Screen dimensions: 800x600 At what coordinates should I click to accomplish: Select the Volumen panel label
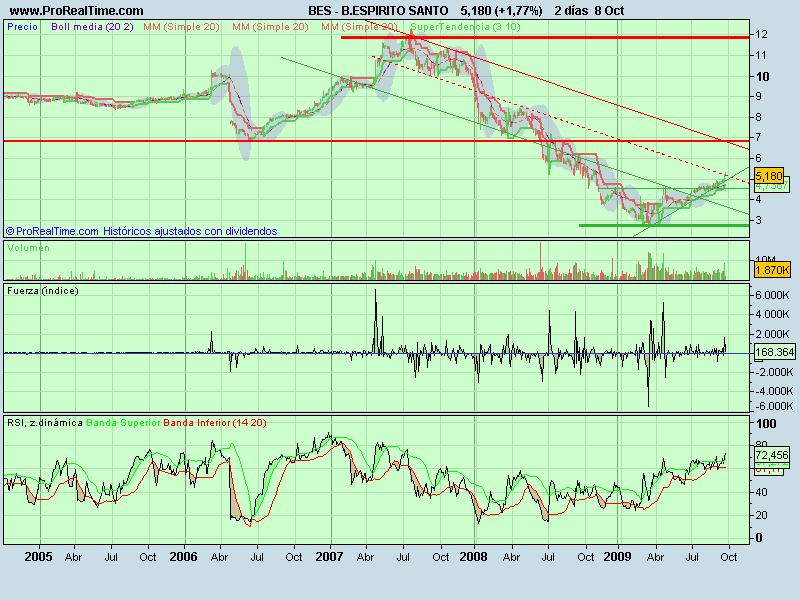[29, 248]
